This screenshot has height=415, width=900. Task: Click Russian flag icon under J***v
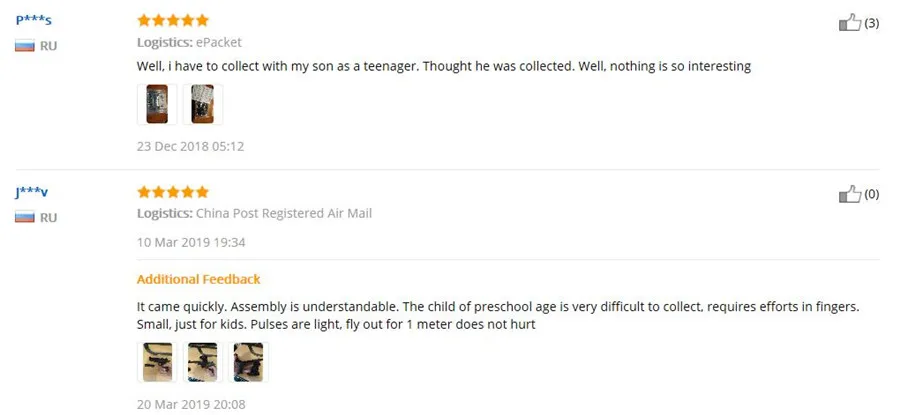click(25, 218)
